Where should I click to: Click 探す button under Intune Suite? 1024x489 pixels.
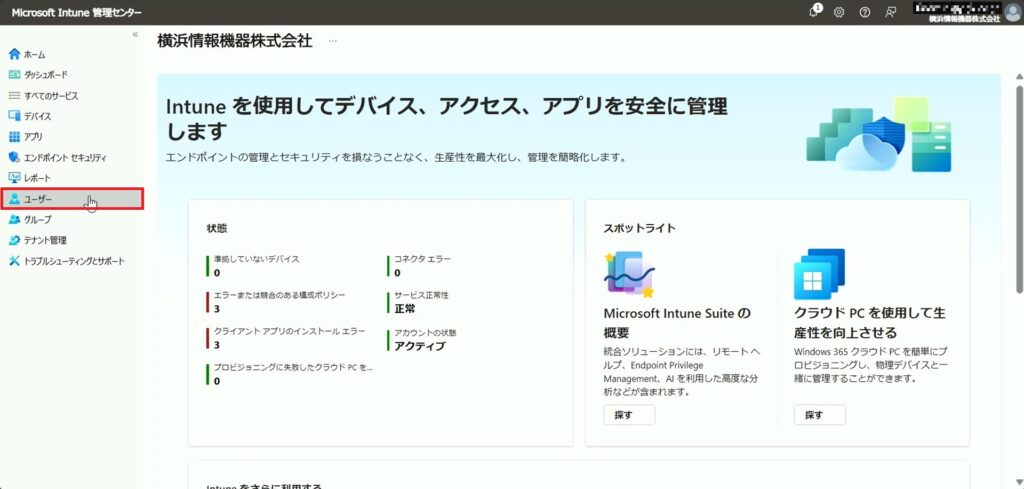(629, 415)
